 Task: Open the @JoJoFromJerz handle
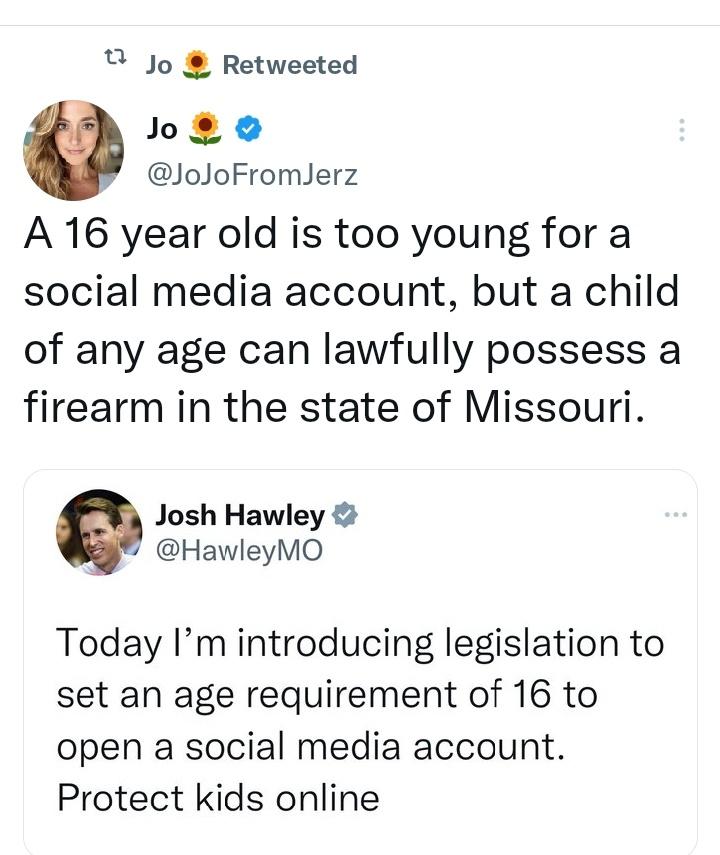tap(251, 175)
